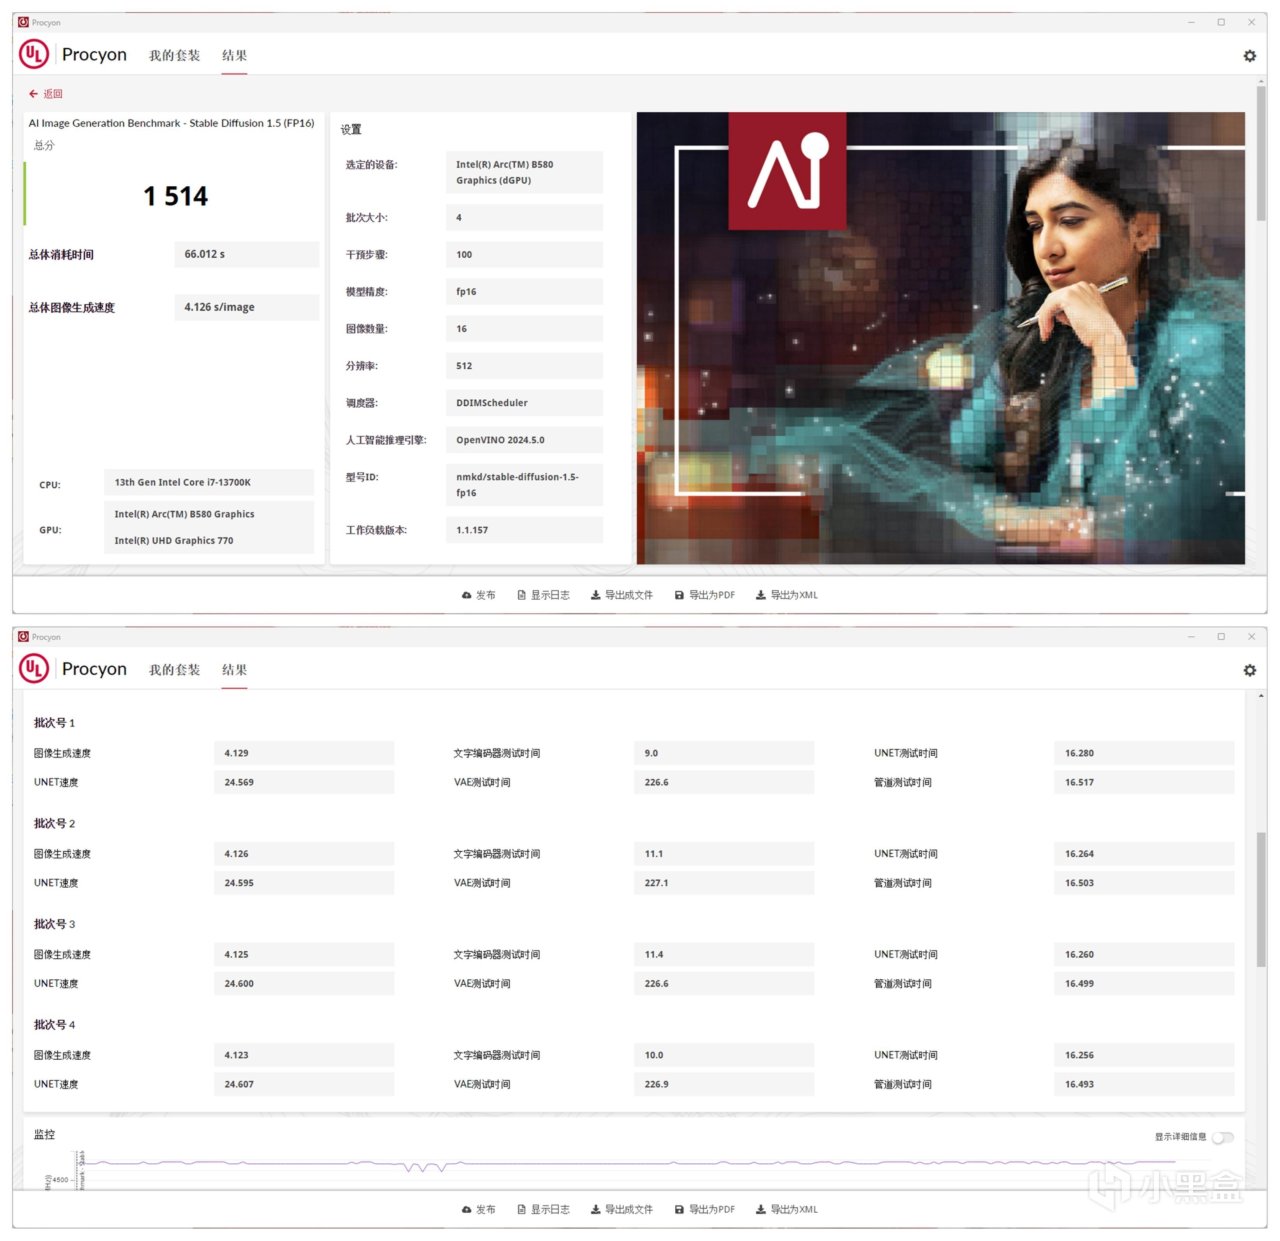Click 导出为PDF in the bottom window

(x=705, y=1209)
